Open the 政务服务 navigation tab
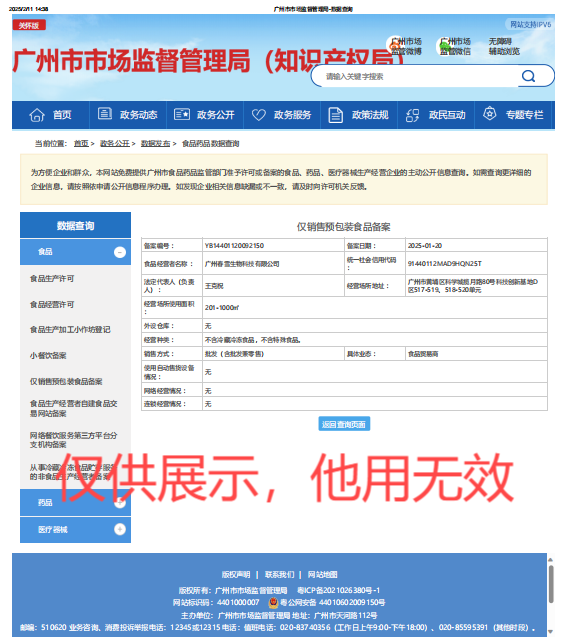Image resolution: width=567 pixels, height=637 pixels. click(282, 115)
